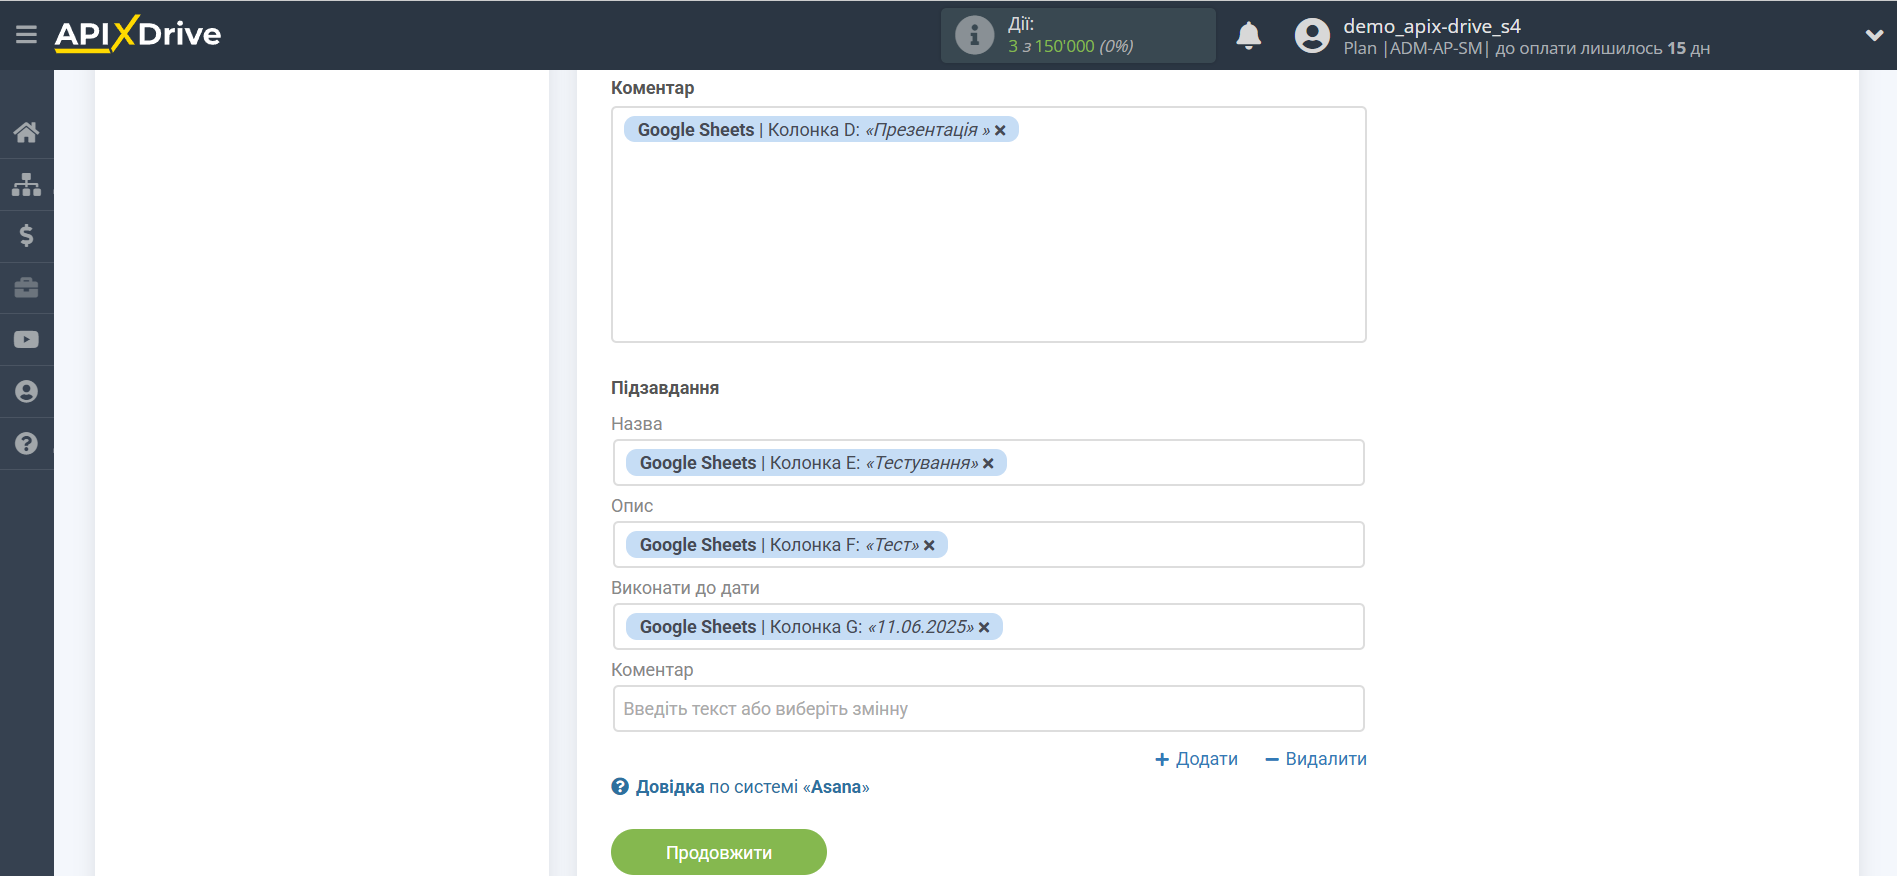Screen dimensions: 1897x876
Task: Focus the Виконати до дати field
Action: (x=988, y=627)
